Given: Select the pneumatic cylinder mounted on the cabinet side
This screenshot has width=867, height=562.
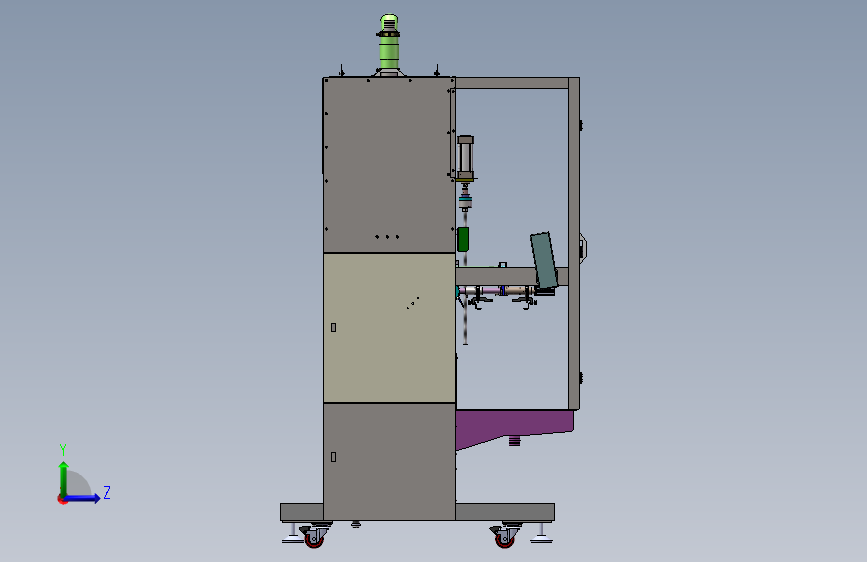Looking at the screenshot, I should pyautogui.click(x=466, y=158).
